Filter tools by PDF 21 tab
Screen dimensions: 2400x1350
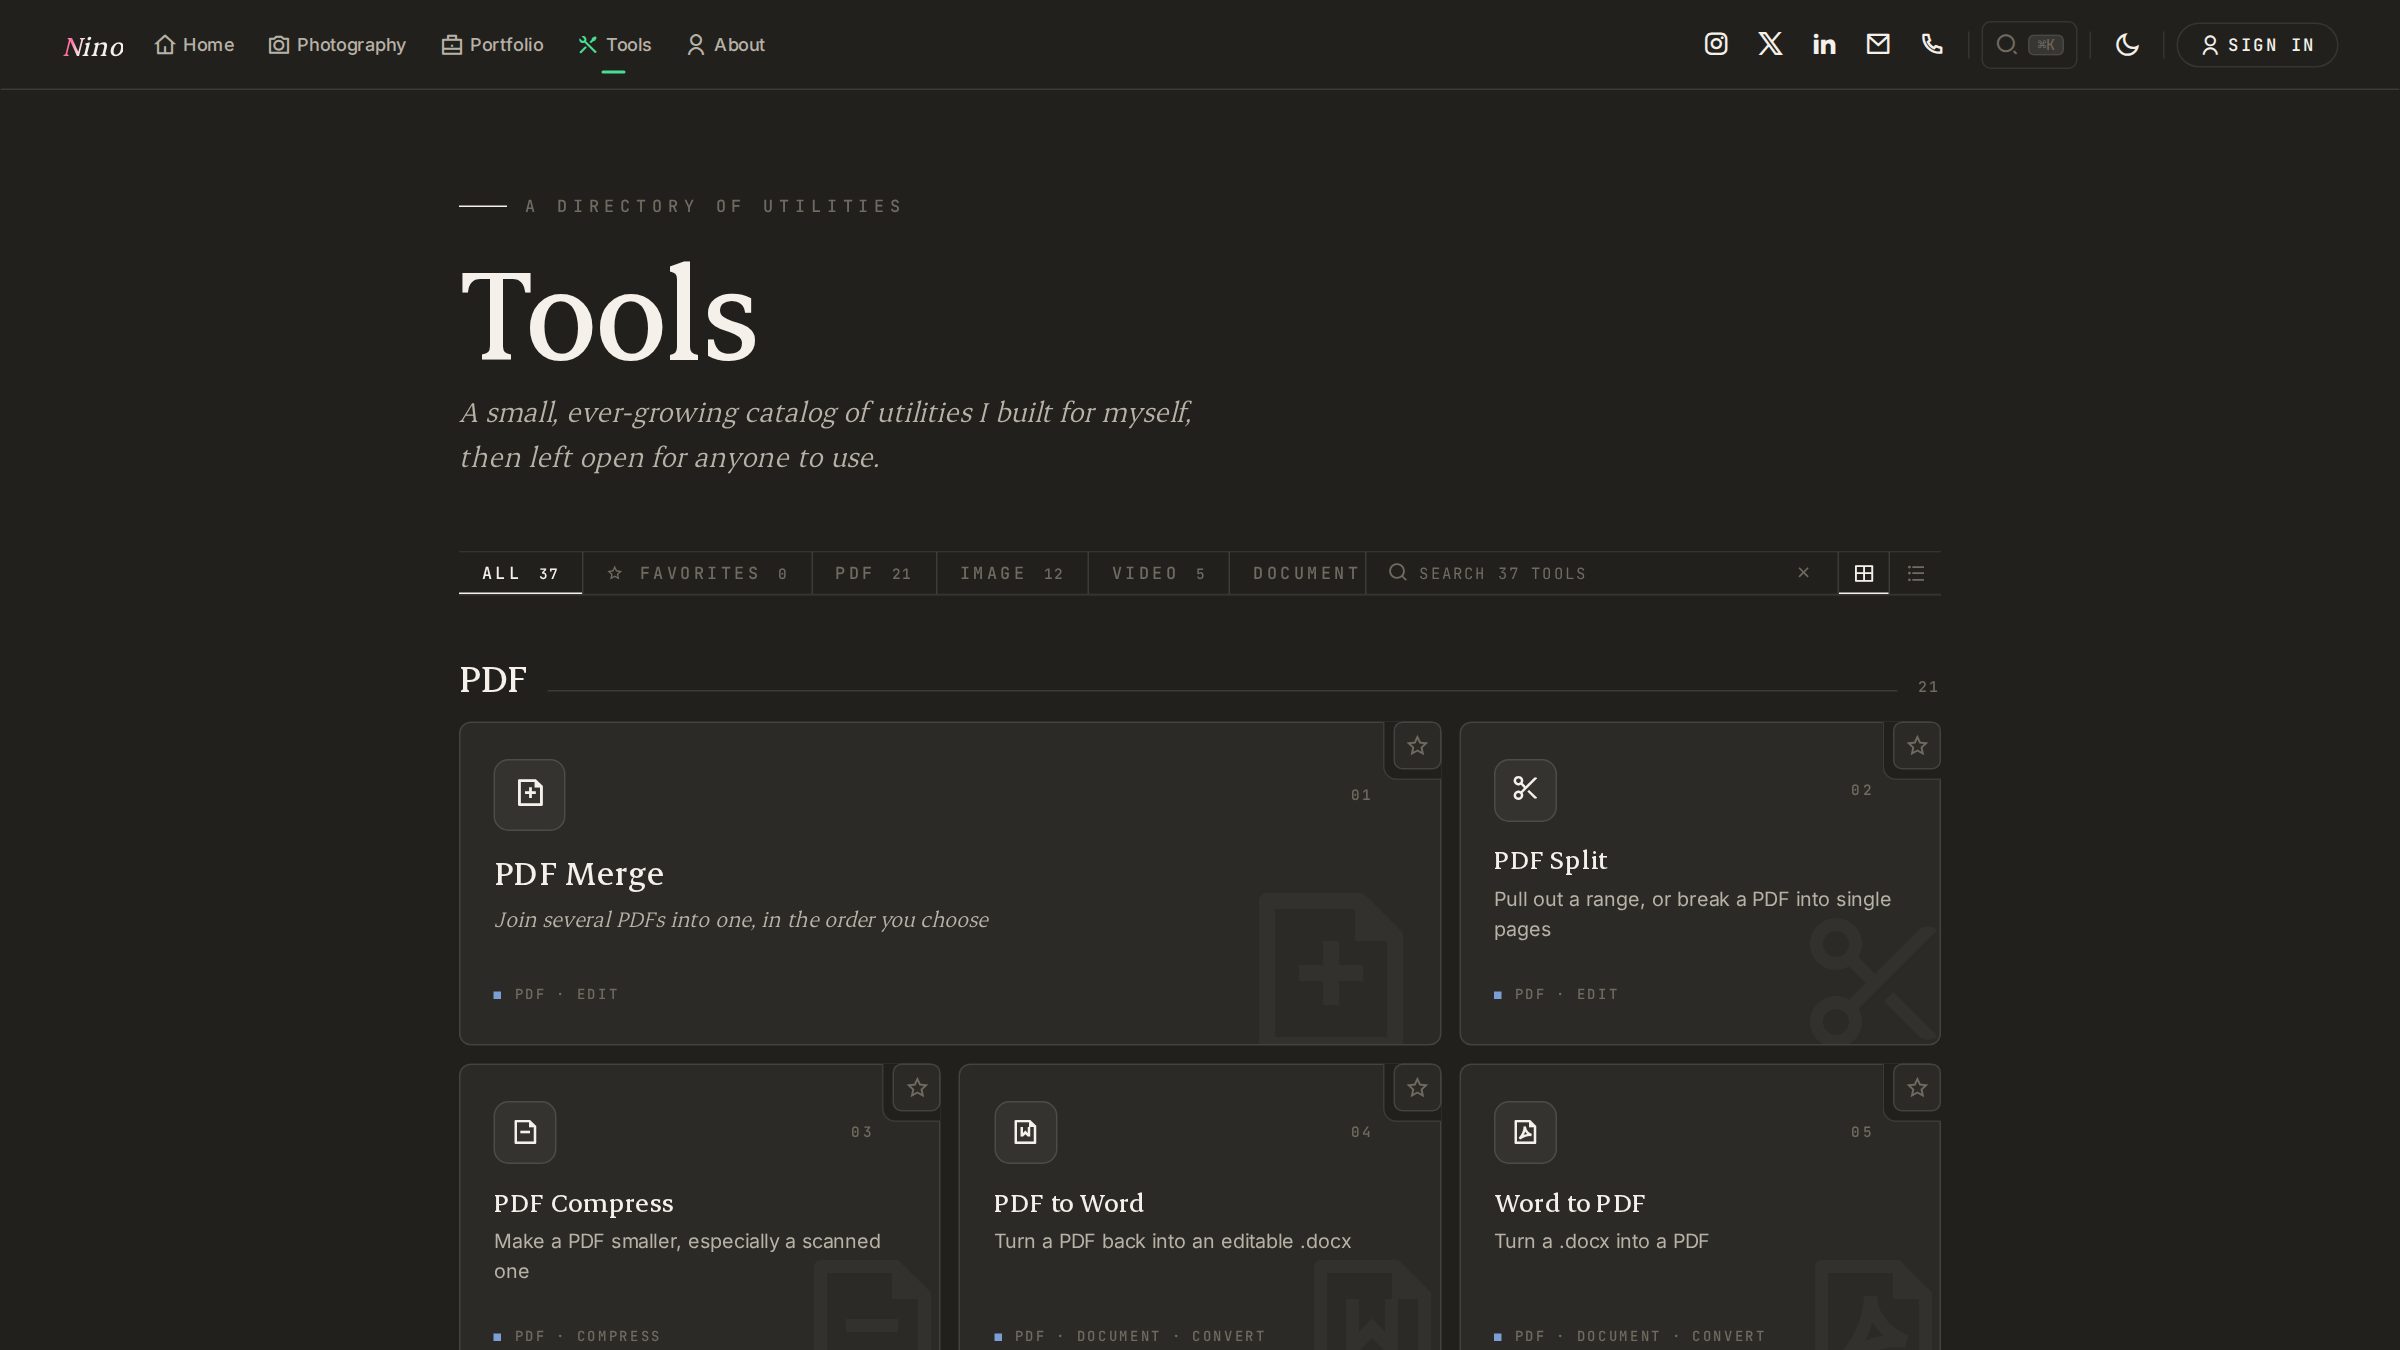click(x=874, y=573)
